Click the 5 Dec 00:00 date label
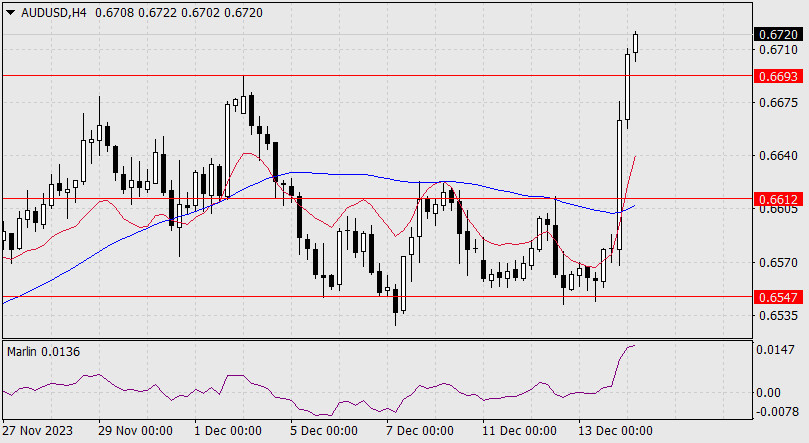Viewport: 809px width, 443px height. click(323, 431)
